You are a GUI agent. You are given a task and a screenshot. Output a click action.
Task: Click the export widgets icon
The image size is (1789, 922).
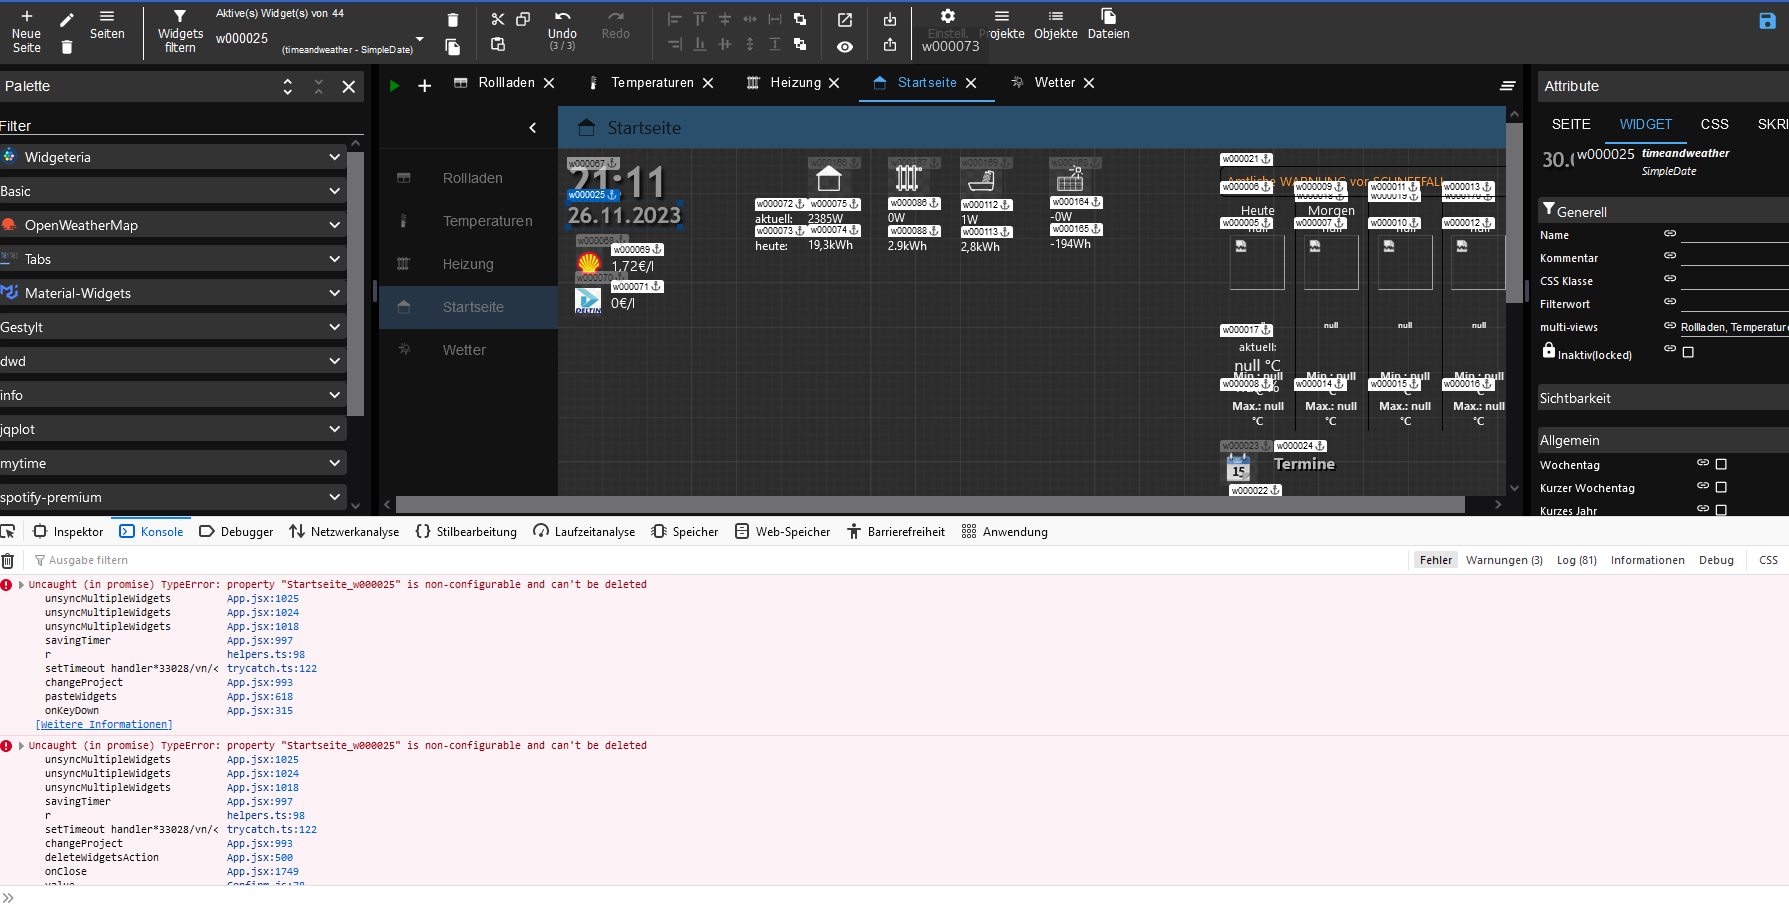tap(890, 44)
